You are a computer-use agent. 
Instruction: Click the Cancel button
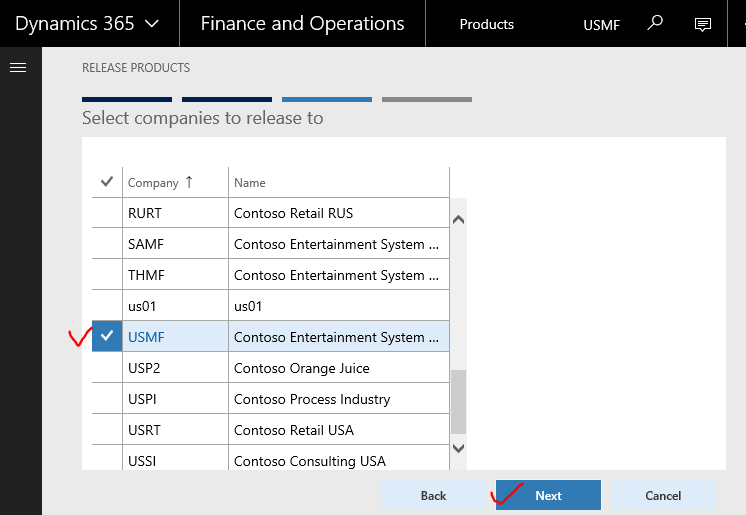[x=663, y=495]
